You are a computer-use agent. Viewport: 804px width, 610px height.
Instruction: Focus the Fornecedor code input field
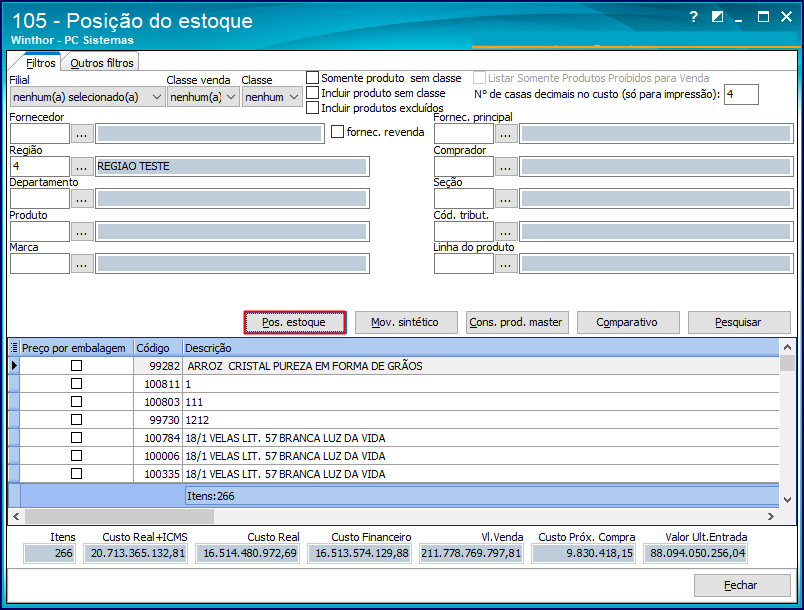[39, 134]
